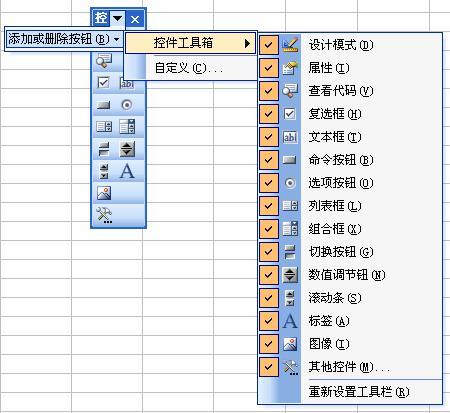Select the list box tool in the toolbox
This screenshot has height=413, width=450.
click(x=104, y=127)
